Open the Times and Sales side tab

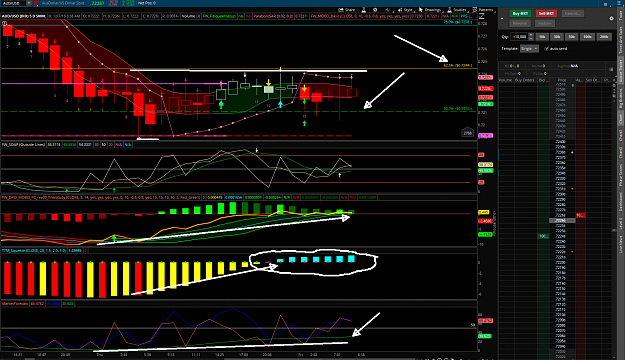[621, 40]
